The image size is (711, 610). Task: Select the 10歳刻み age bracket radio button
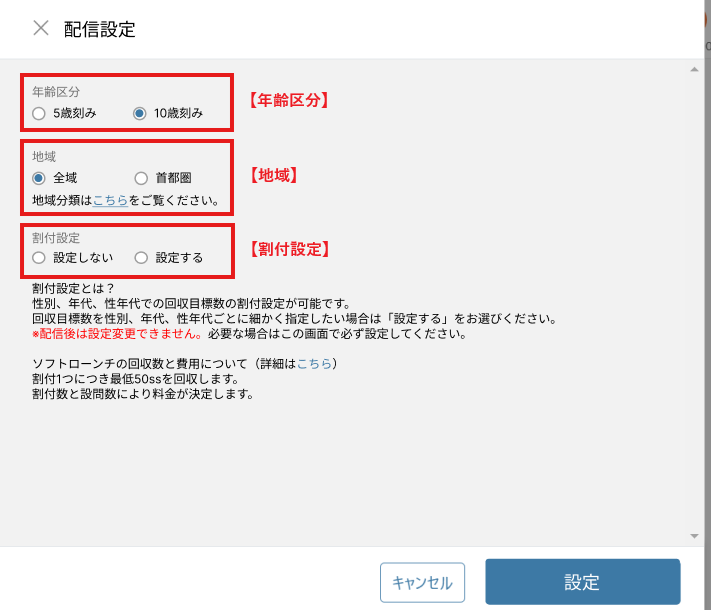[x=140, y=113]
